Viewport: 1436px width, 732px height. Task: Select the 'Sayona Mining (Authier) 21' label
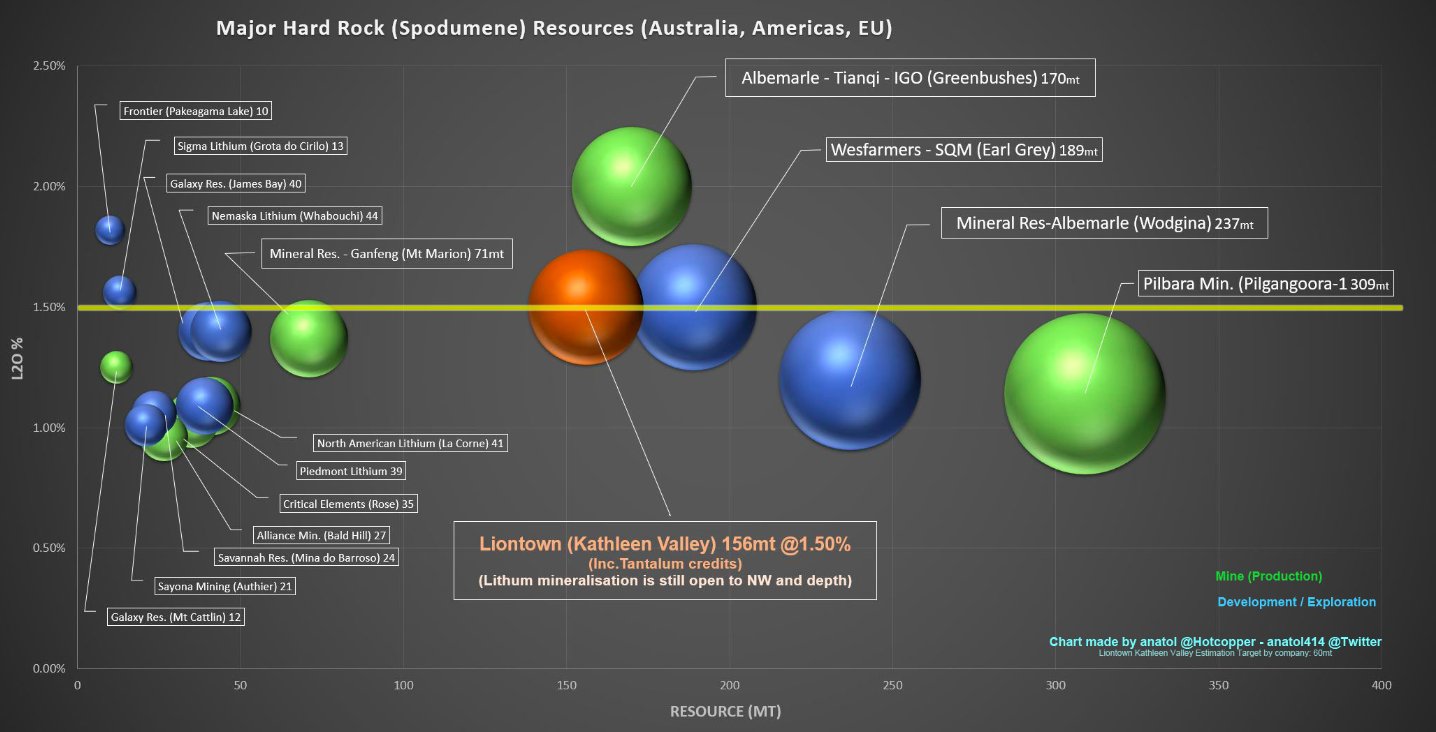(x=224, y=586)
